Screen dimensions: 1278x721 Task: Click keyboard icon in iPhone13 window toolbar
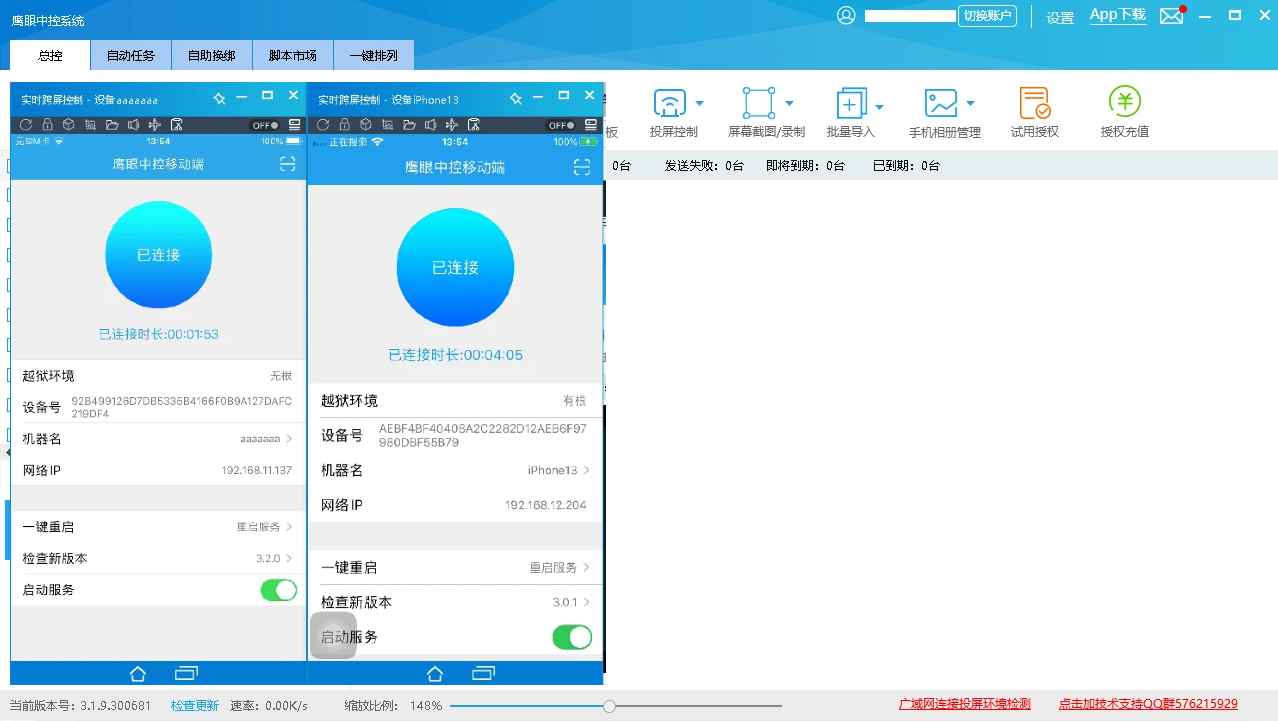591,125
